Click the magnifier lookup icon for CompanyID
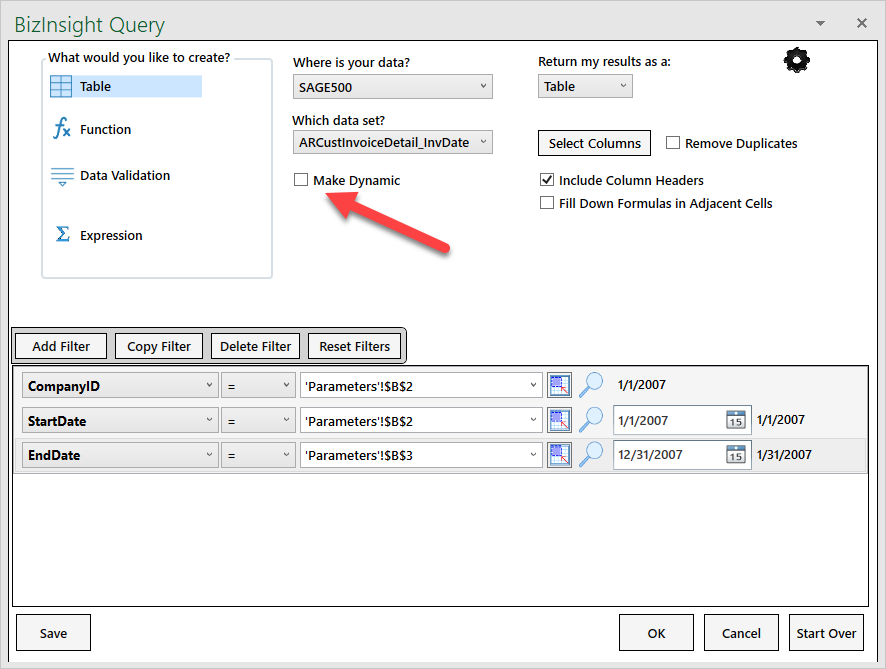Screen dimensions: 886x669 [591, 385]
